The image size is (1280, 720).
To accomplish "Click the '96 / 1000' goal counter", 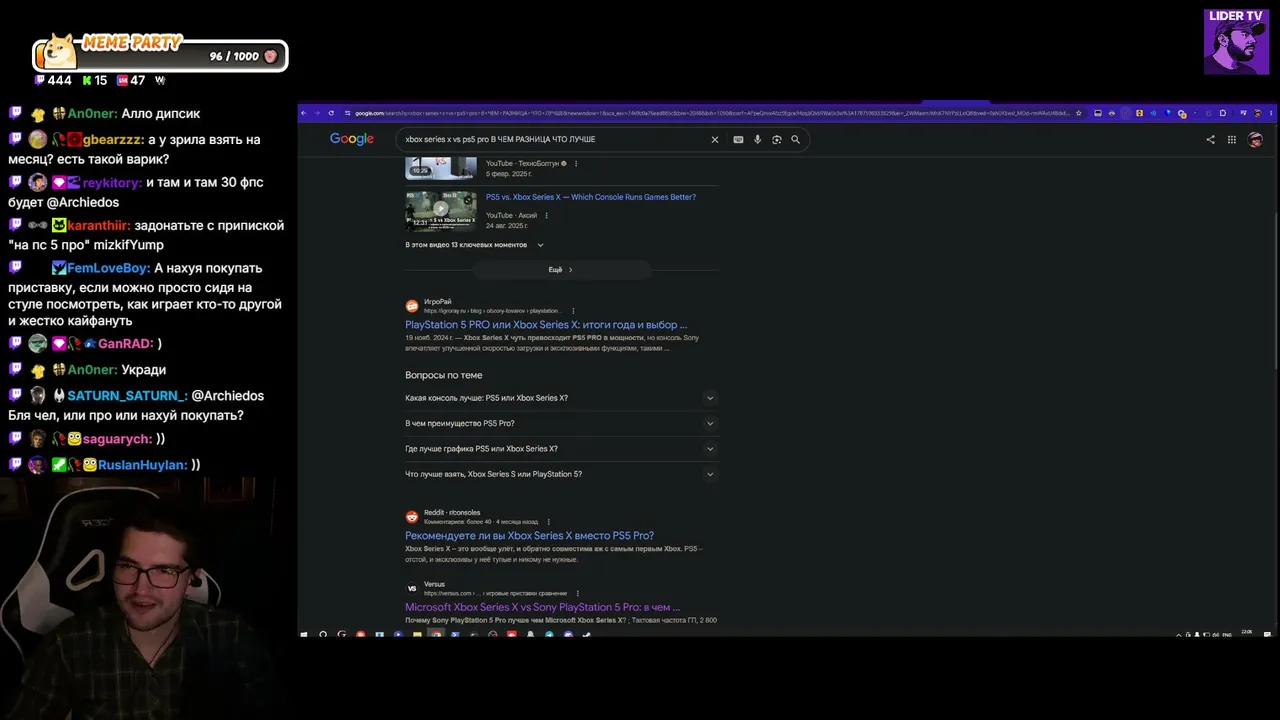I will pyautogui.click(x=234, y=57).
